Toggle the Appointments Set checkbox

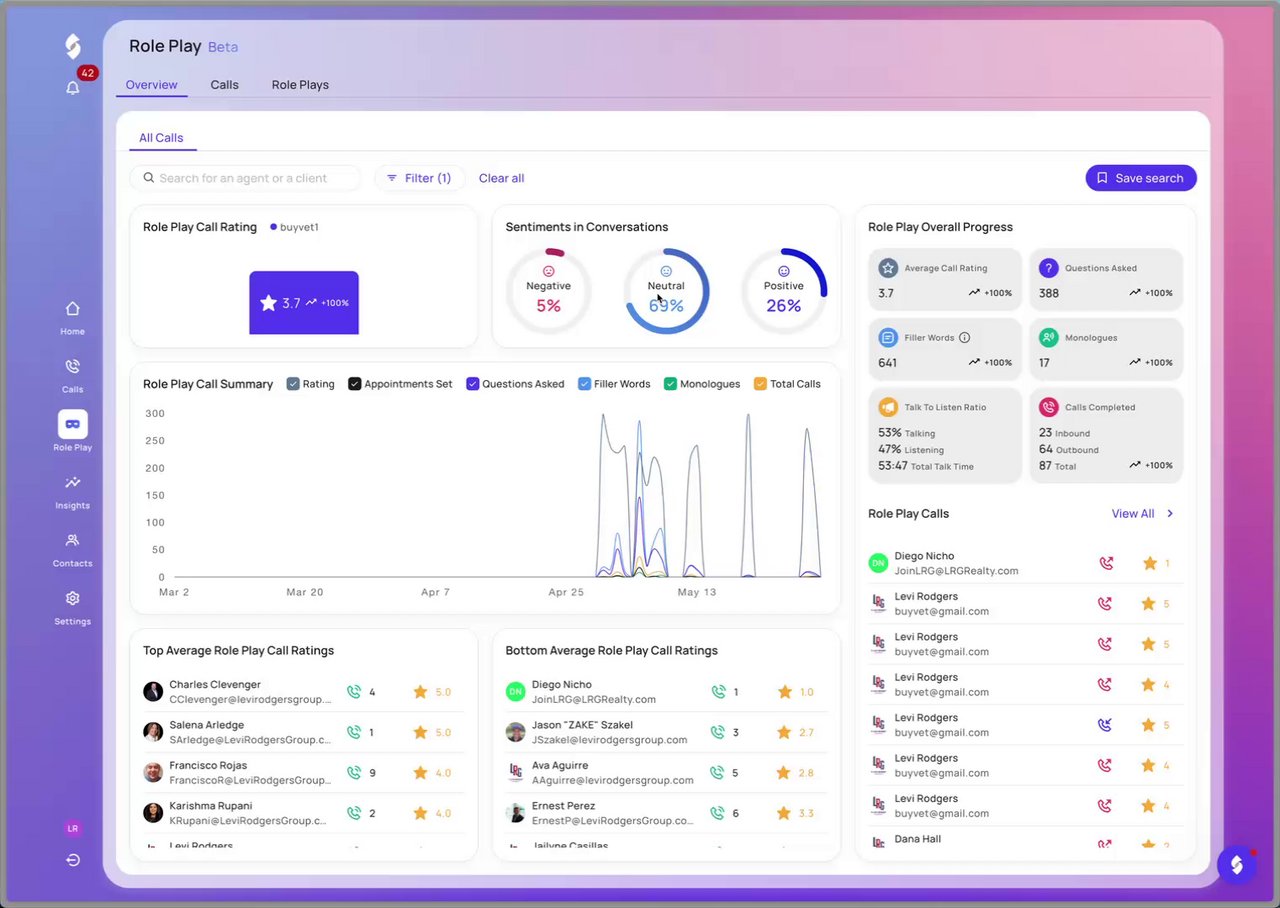tap(355, 384)
